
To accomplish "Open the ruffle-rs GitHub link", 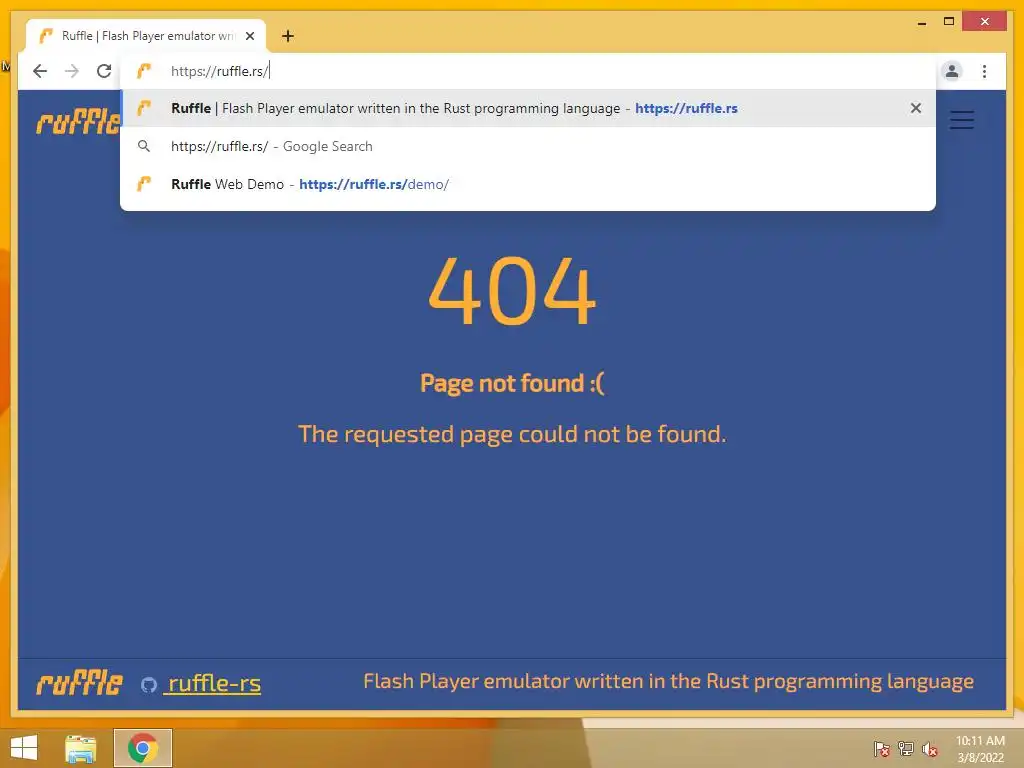I will (x=214, y=683).
